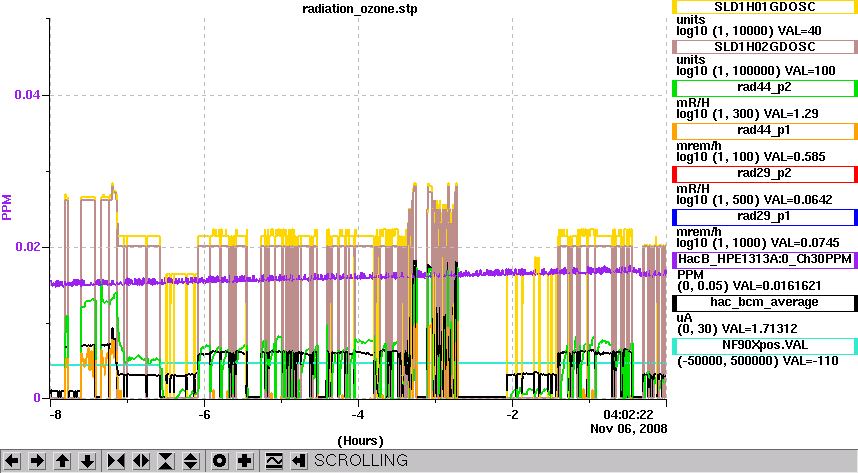Click the 0.02 y-axis tick label
The height and width of the screenshot is (473, 858).
point(27,246)
